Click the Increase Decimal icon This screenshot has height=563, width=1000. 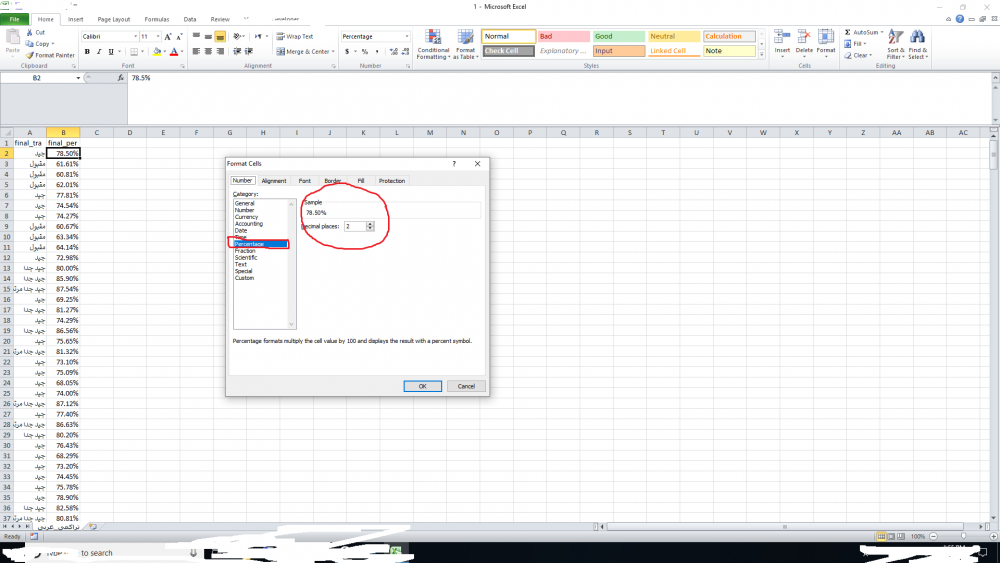coord(393,52)
